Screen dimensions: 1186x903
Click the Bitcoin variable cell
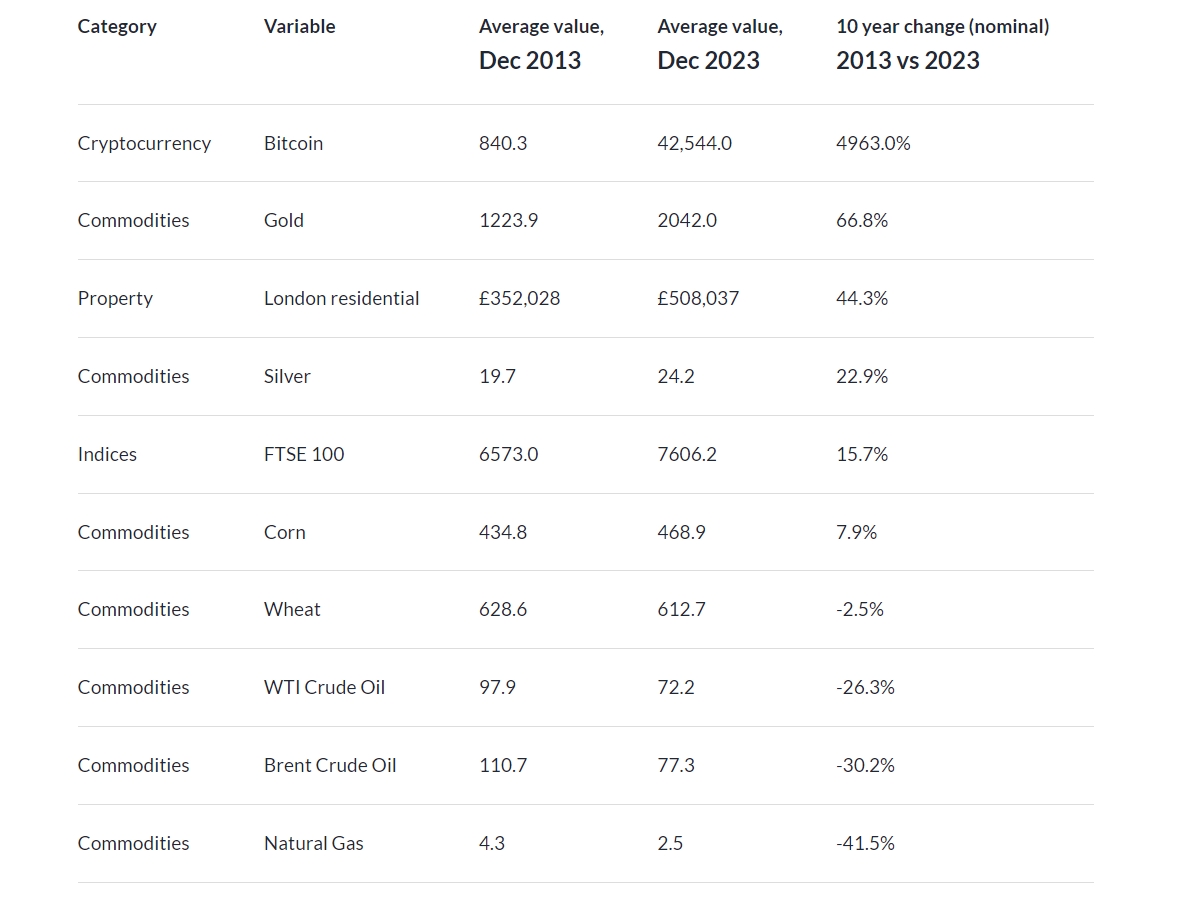tap(293, 143)
